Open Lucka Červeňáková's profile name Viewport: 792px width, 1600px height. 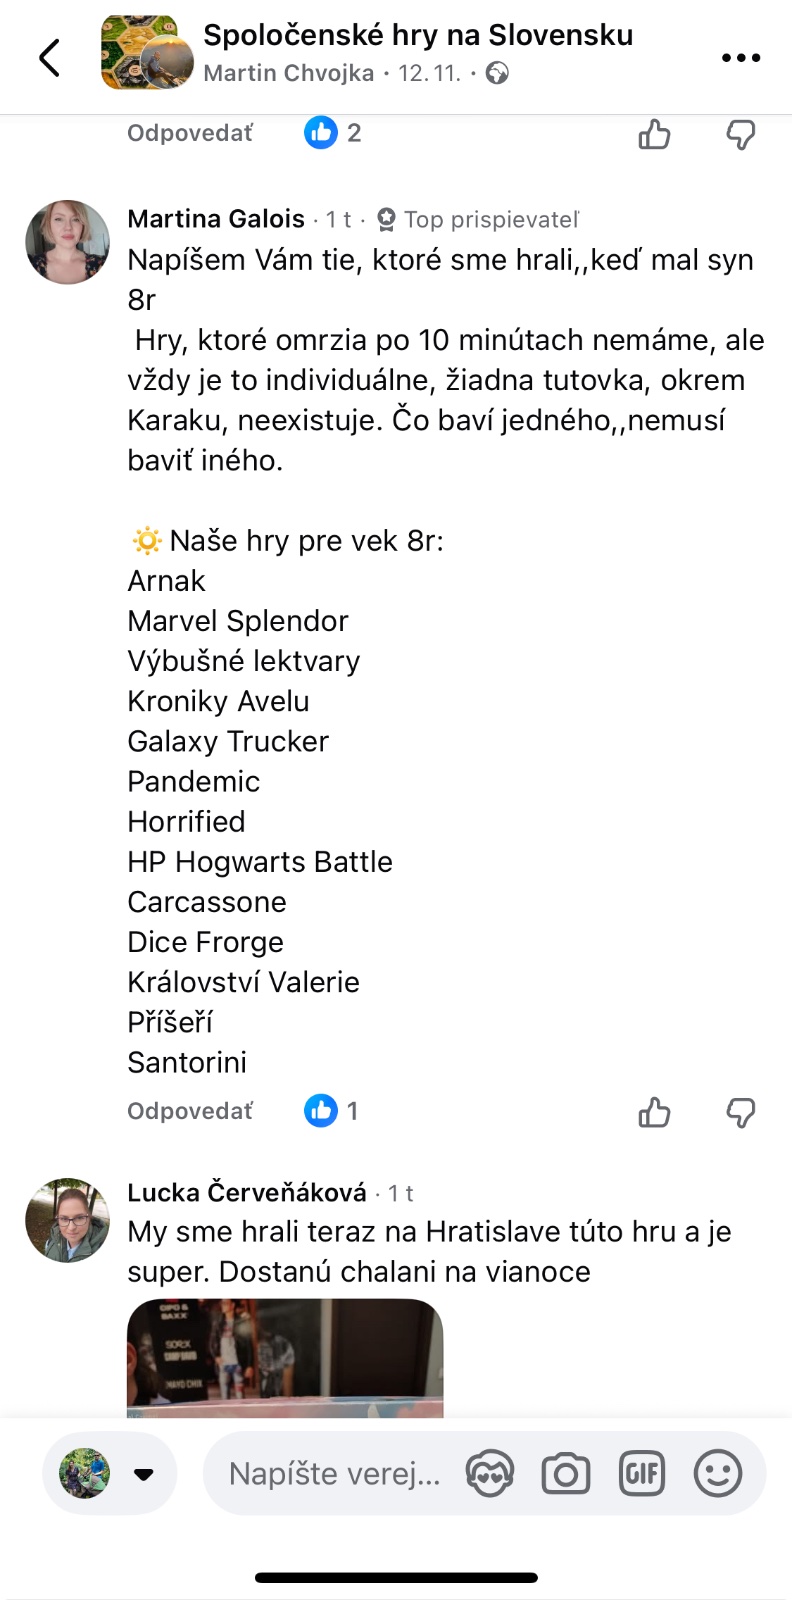pos(247,1192)
